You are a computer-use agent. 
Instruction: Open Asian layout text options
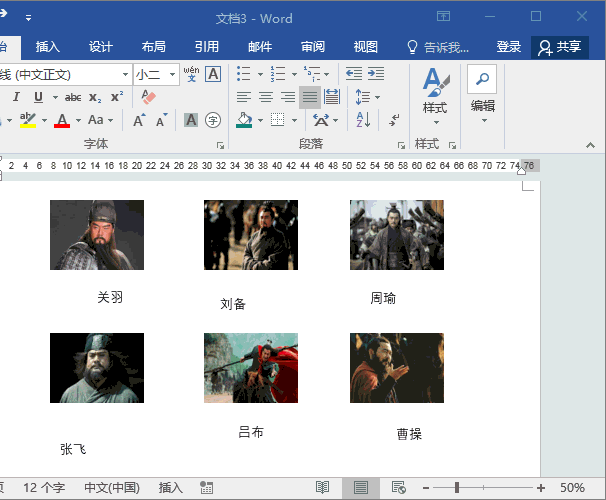[x=321, y=120]
